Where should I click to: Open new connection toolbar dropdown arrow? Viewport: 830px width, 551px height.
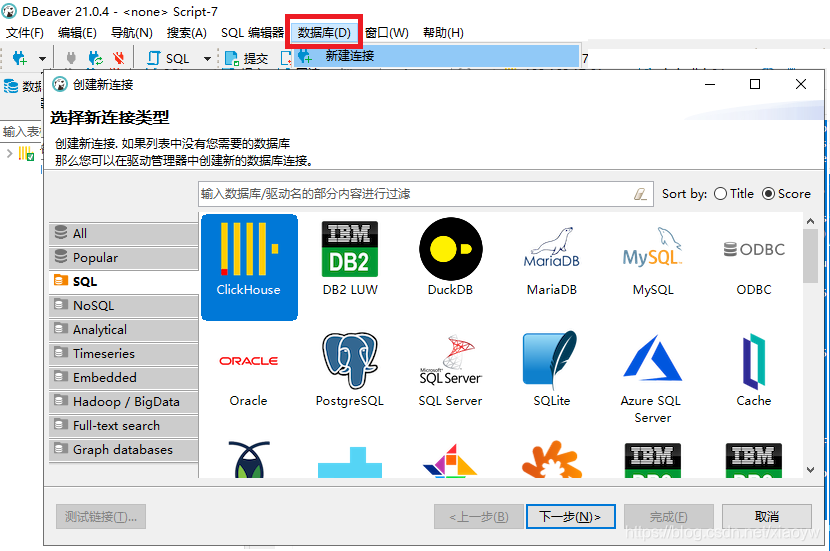pyautogui.click(x=42, y=58)
